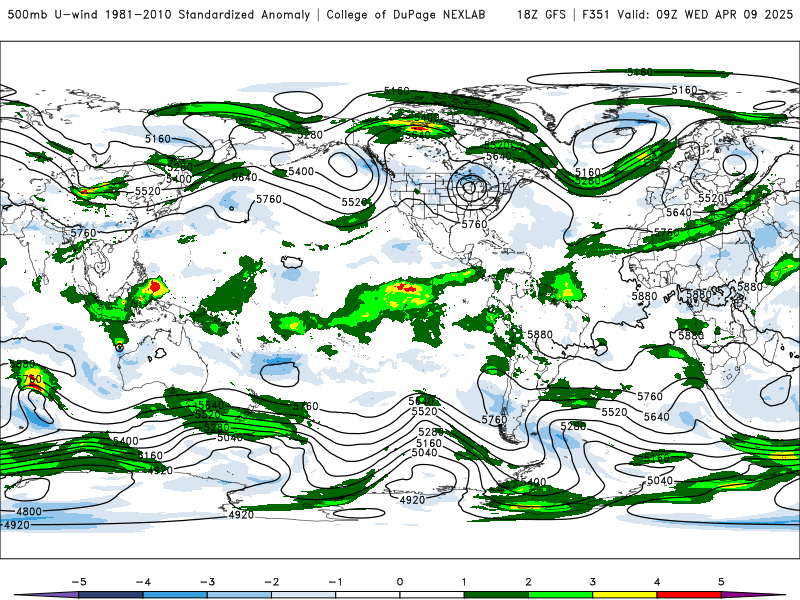Click the dark green colorbar segment between 1 and 2
The height and width of the screenshot is (600, 800).
pyautogui.click(x=496, y=595)
